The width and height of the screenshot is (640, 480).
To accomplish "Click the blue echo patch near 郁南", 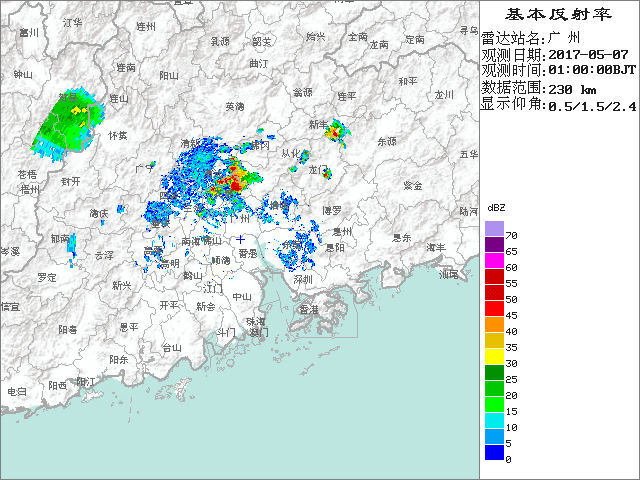I will 72,243.
